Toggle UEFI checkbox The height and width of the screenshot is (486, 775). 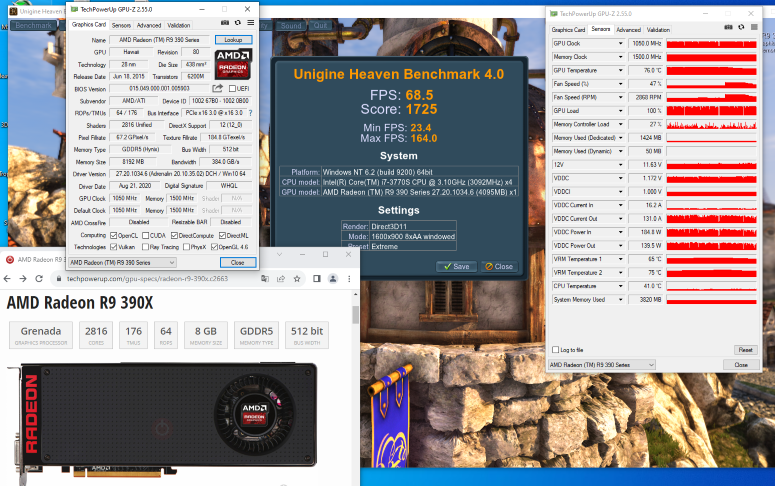click(232, 88)
